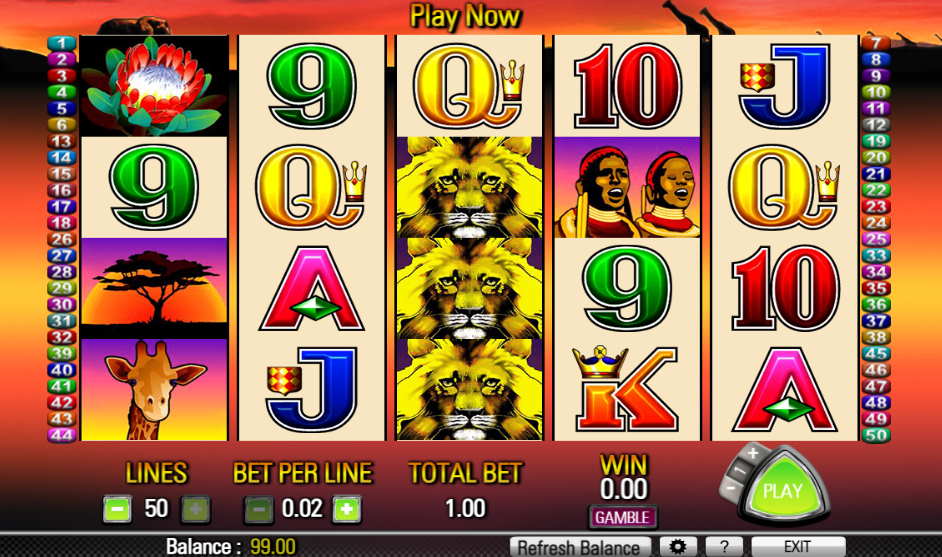Image resolution: width=942 pixels, height=557 pixels.
Task: Select payline 50 indicator
Action: tap(876, 434)
